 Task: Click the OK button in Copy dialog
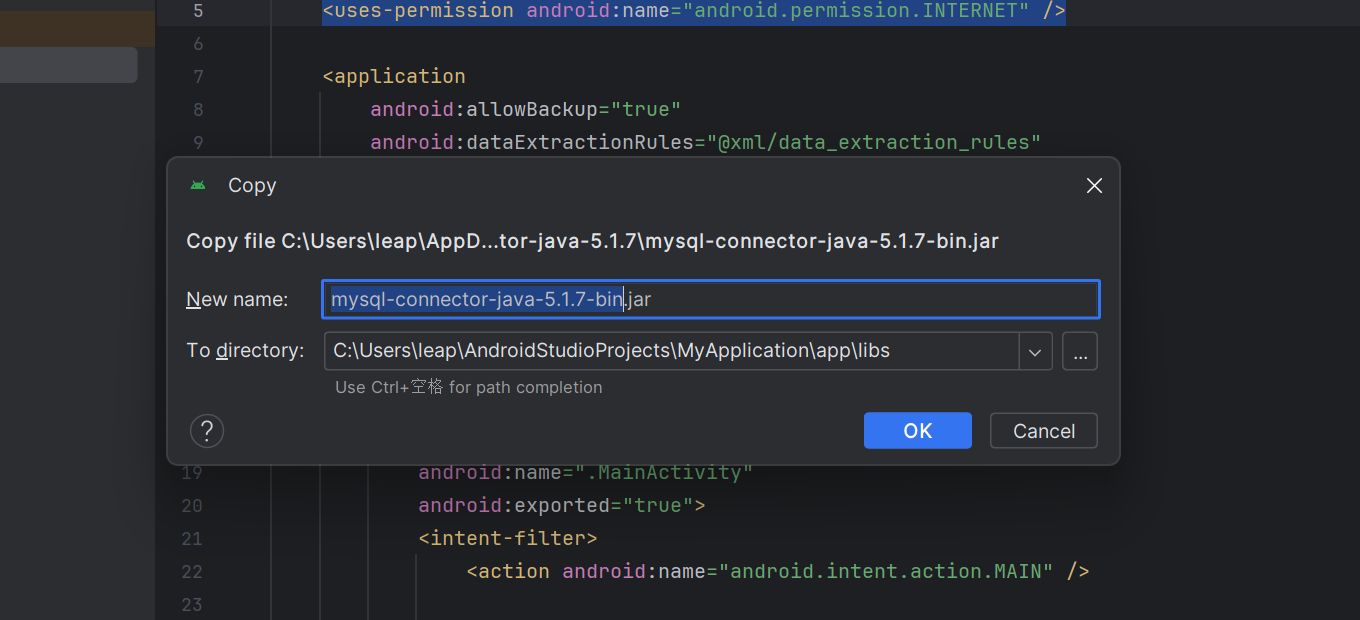pyautogui.click(x=917, y=431)
